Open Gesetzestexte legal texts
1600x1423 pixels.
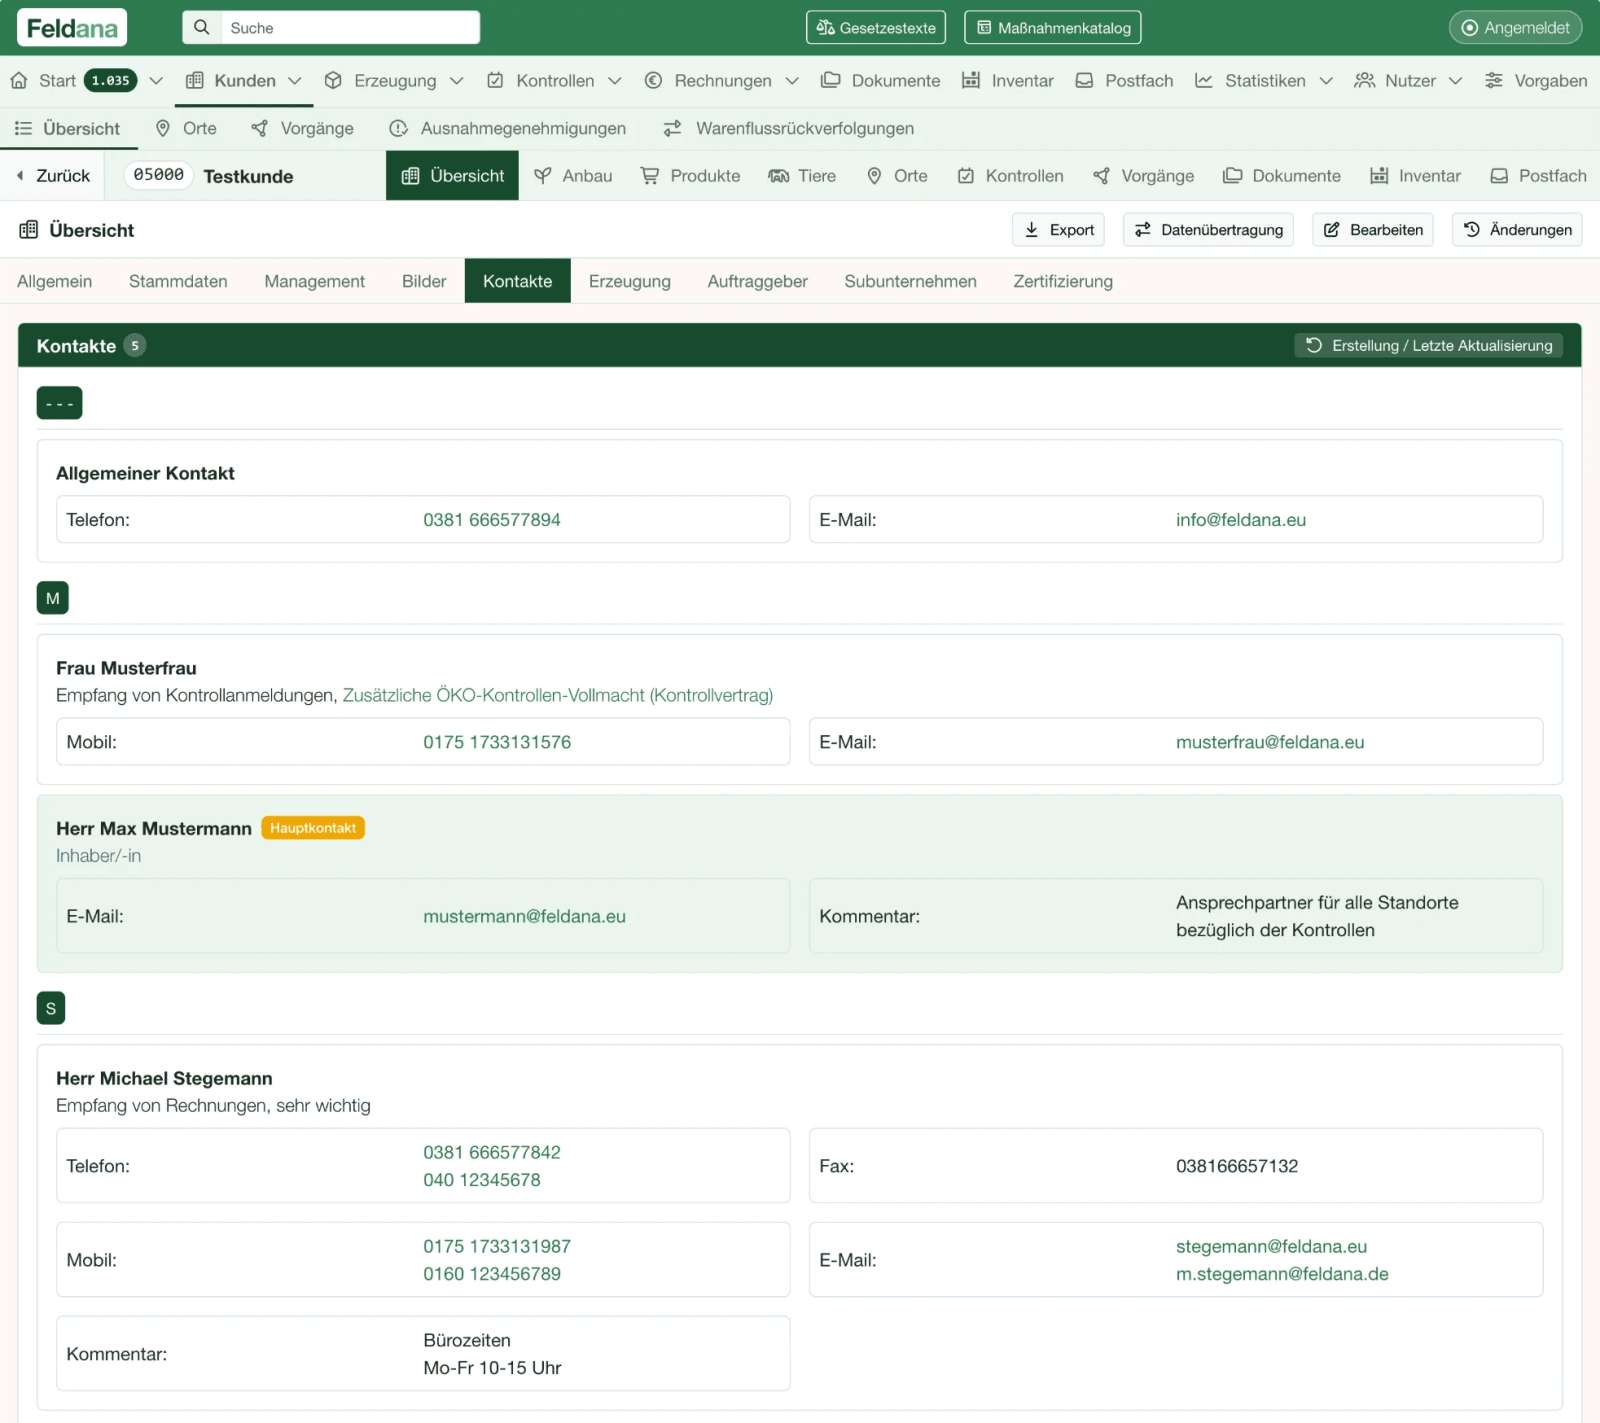tap(876, 28)
